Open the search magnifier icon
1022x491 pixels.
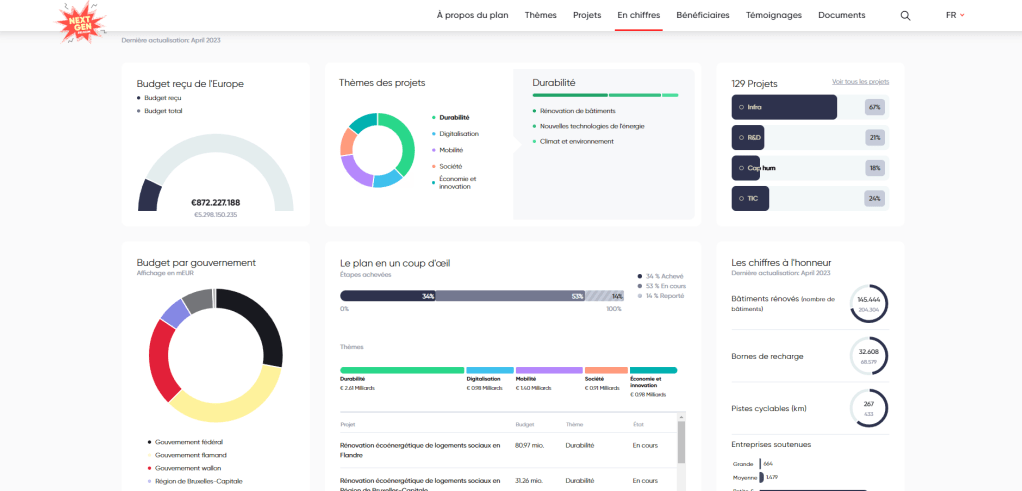pos(905,15)
